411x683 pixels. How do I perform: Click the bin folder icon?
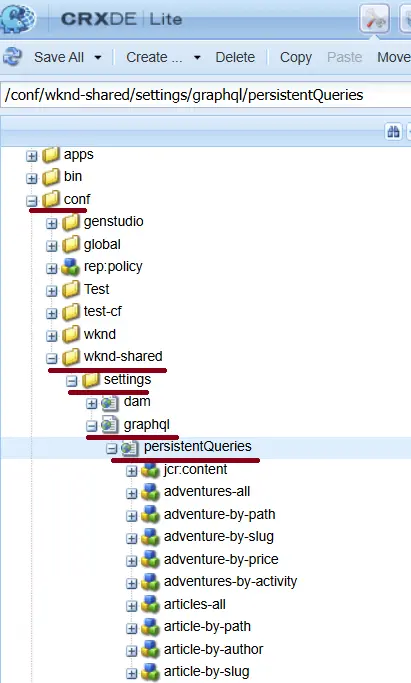(x=51, y=176)
